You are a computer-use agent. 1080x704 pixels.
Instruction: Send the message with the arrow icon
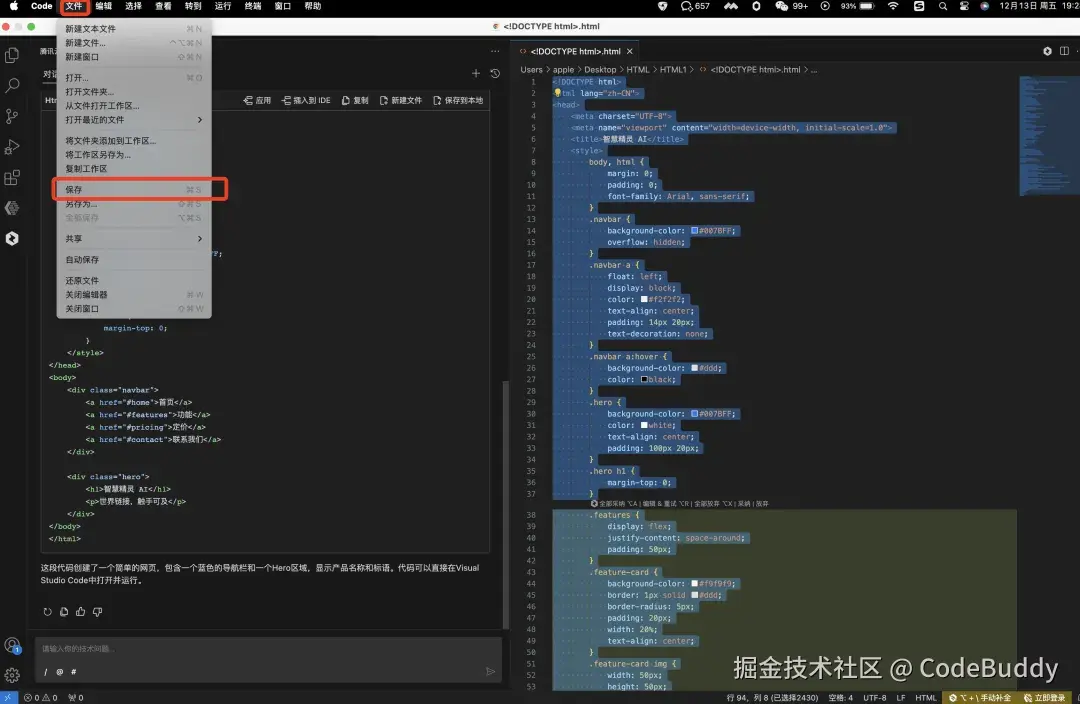(x=490, y=672)
